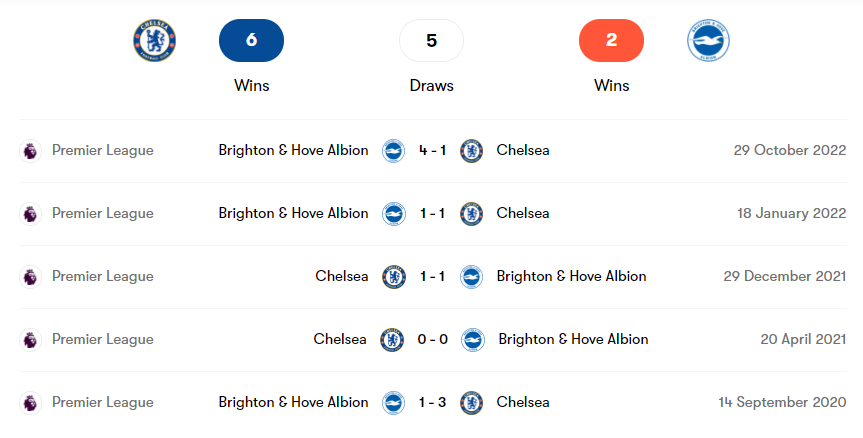Click Chelsea badge in the 1 - 3 match
863x438 pixels.
pos(472,403)
